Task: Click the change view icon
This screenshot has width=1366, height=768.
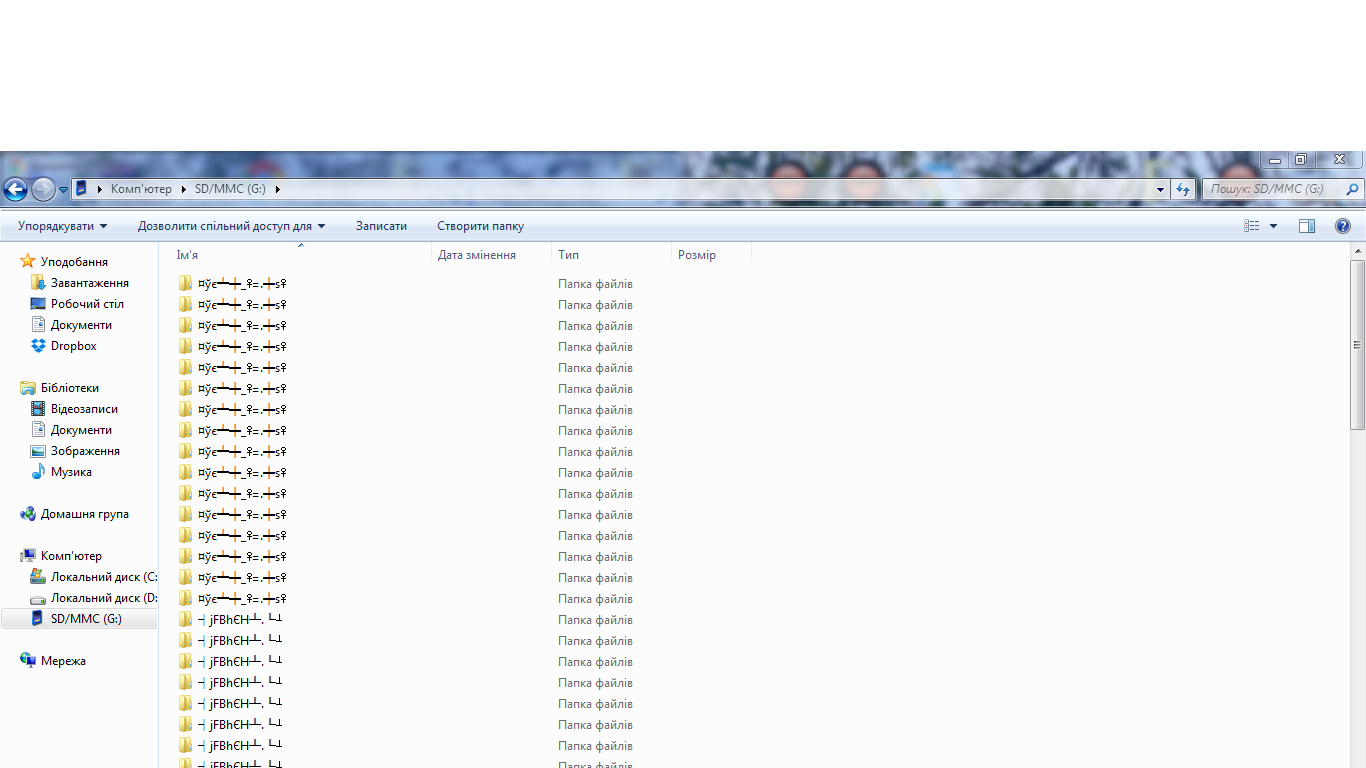Action: (1252, 226)
